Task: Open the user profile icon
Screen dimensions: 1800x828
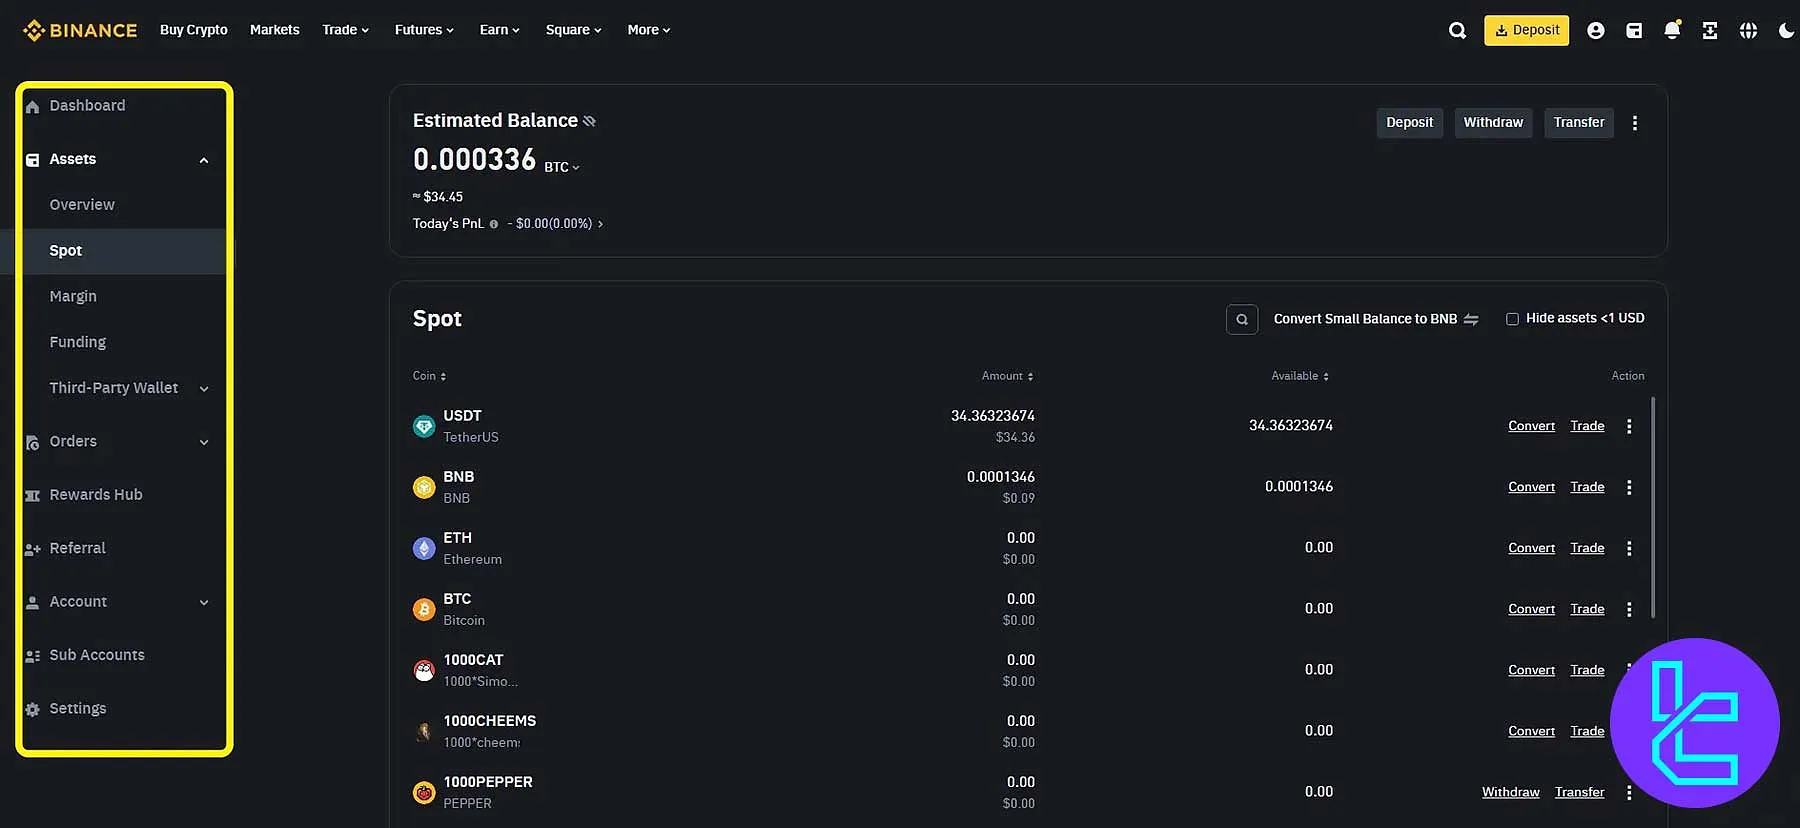Action: point(1595,30)
